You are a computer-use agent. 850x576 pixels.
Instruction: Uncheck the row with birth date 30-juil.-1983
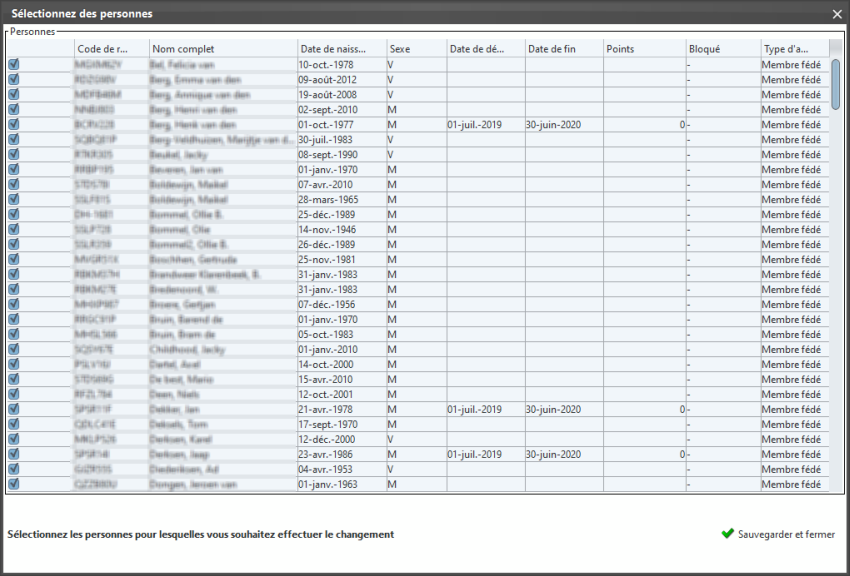point(14,139)
